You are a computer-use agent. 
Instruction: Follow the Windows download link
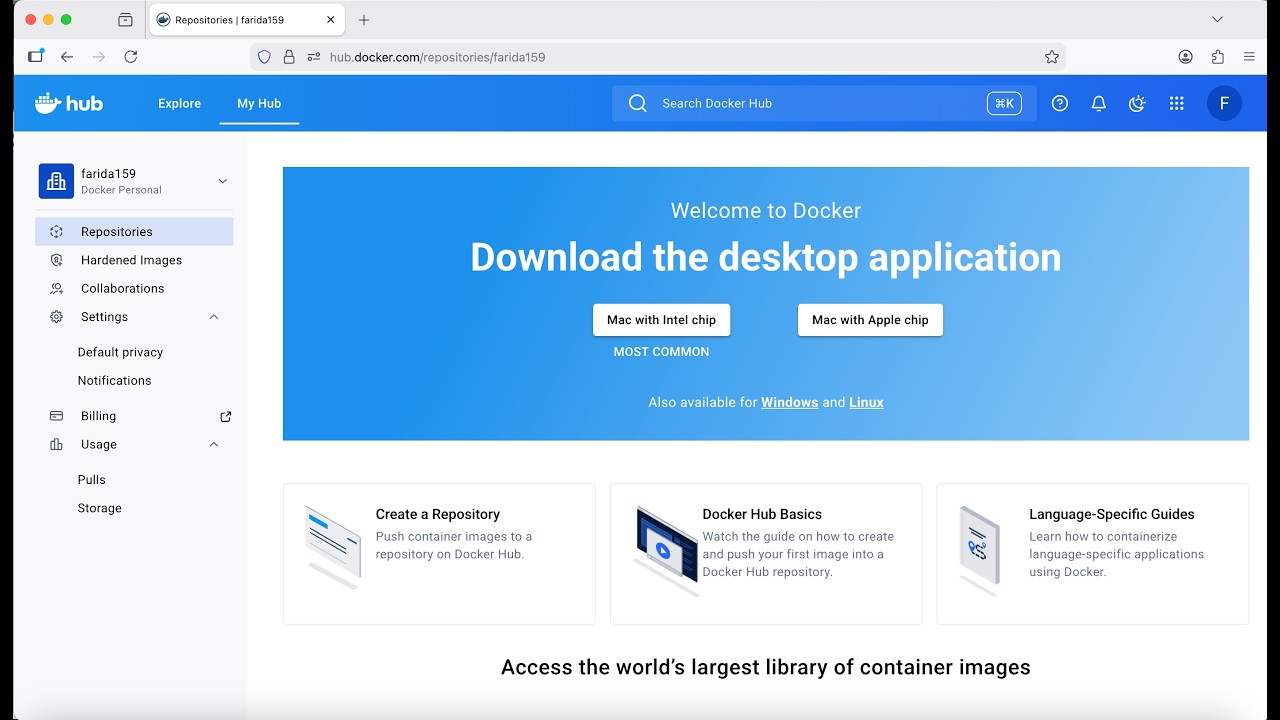pos(790,402)
